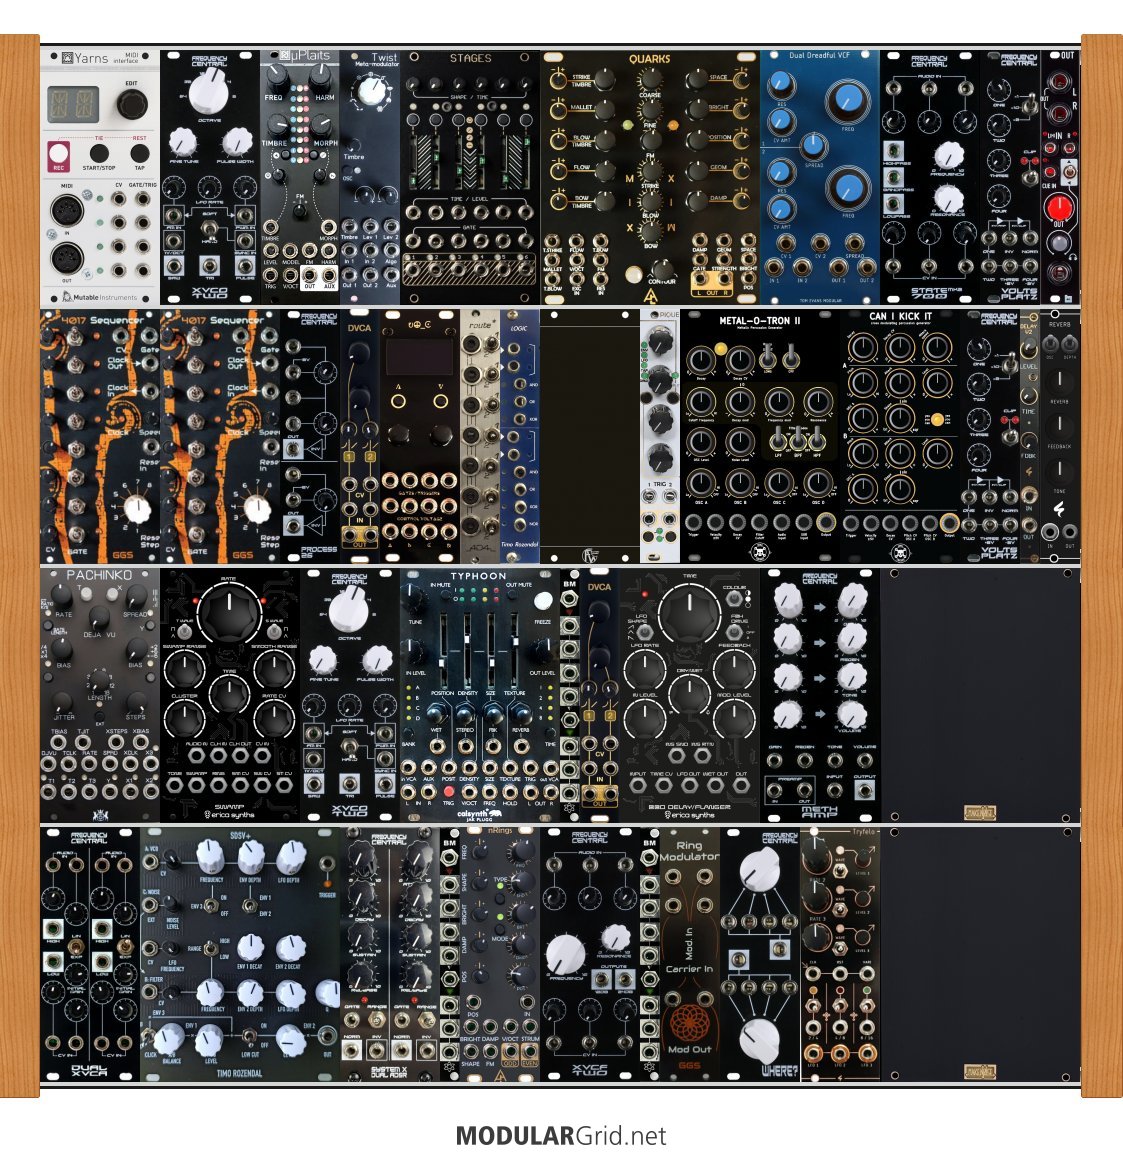Screen dimensions: 1123x1157
Task: Click the headphone jack on the OUT module
Action: 1059,273
